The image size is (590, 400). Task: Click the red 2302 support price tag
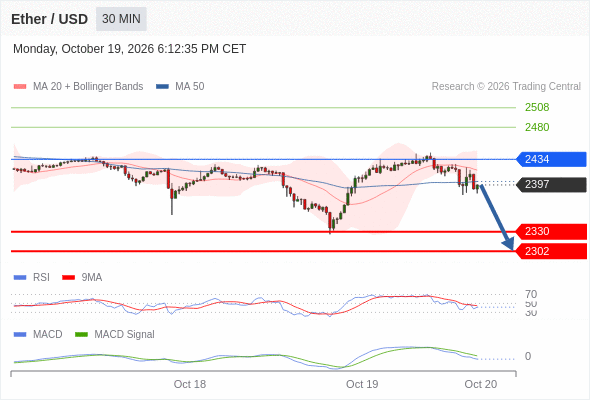click(x=551, y=251)
